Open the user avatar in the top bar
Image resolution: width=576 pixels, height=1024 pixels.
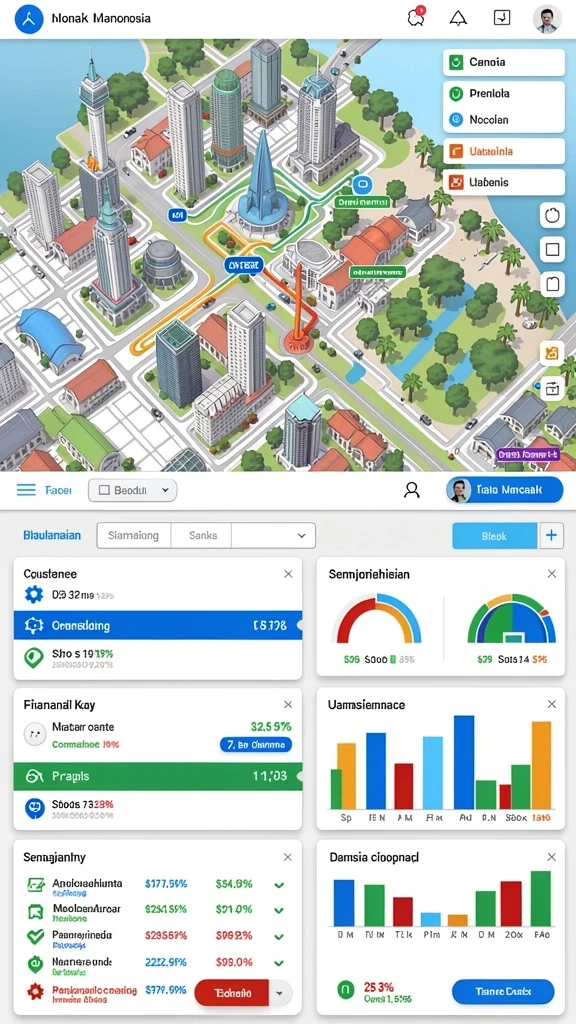(x=547, y=19)
